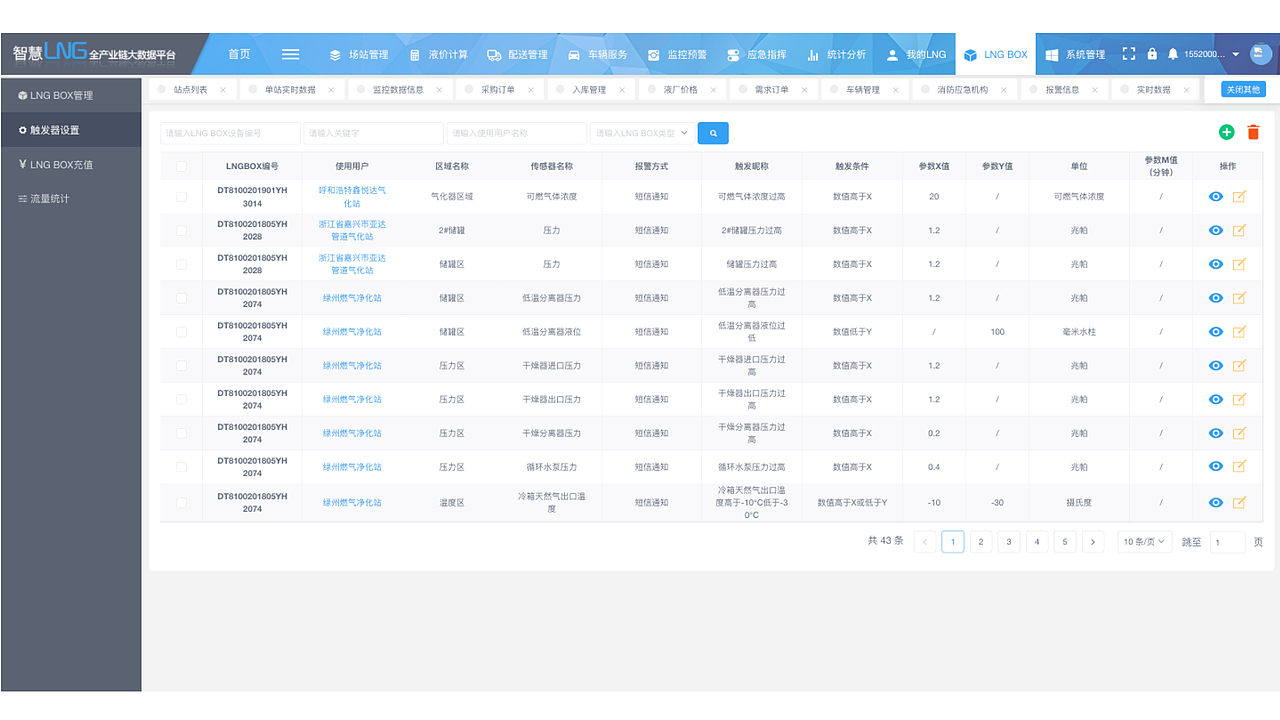Check the select-all checkbox in table header
Screen dimensions: 1280x720
pyautogui.click(x=181, y=167)
